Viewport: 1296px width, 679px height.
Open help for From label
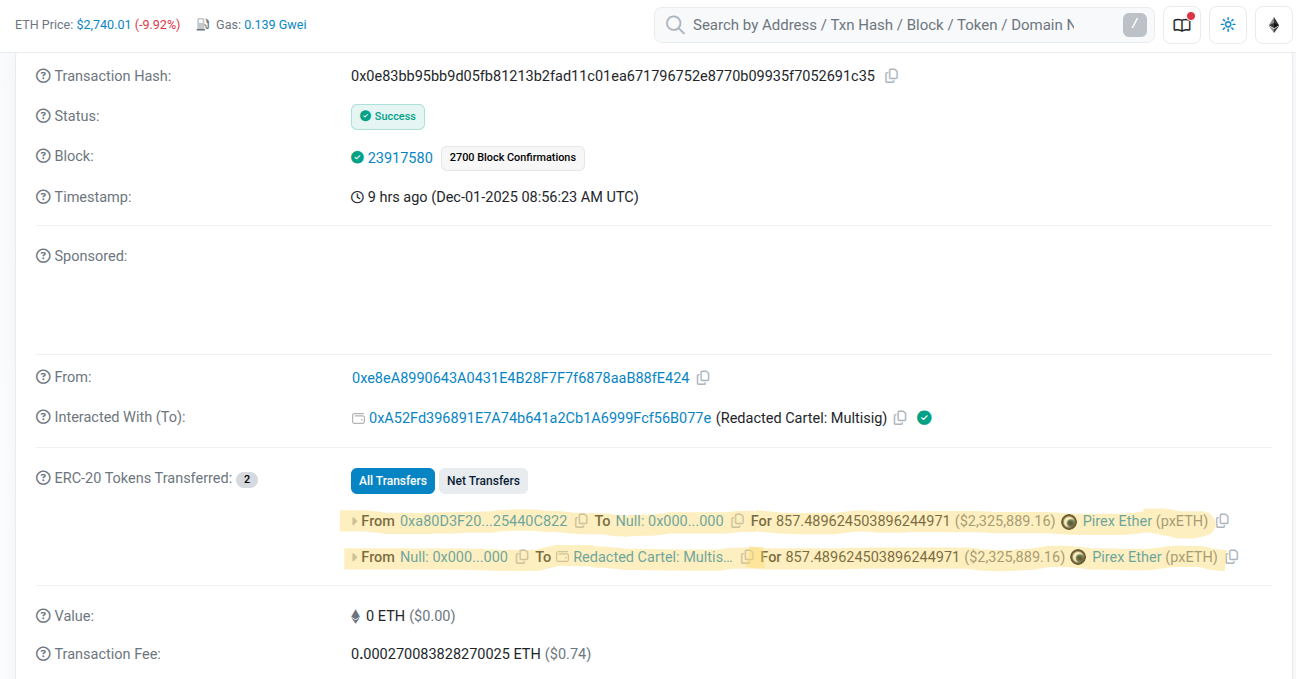click(43, 377)
